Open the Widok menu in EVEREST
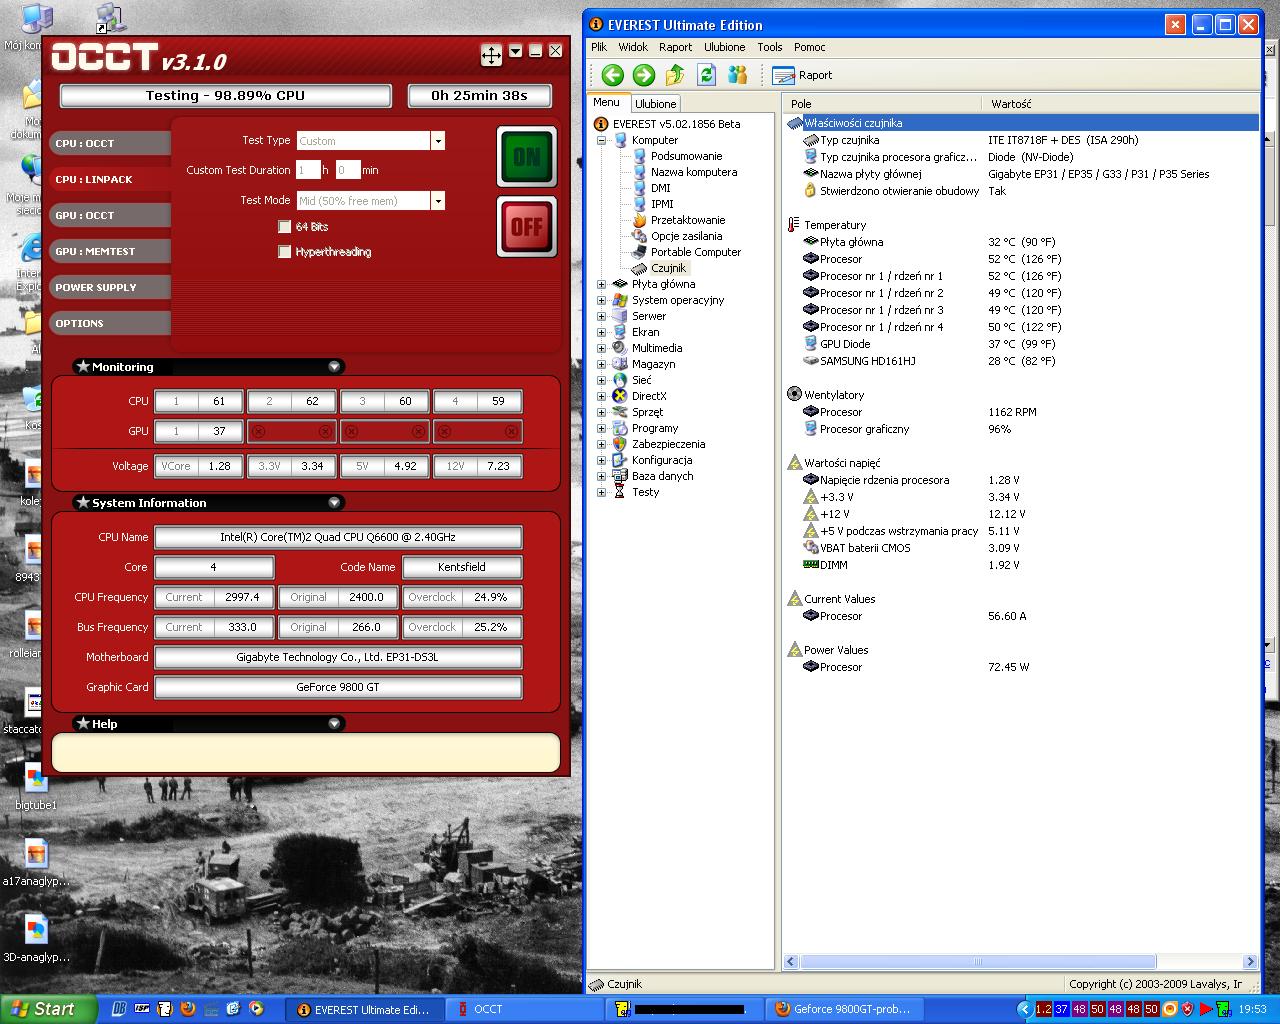The height and width of the screenshot is (1024, 1280). point(633,47)
